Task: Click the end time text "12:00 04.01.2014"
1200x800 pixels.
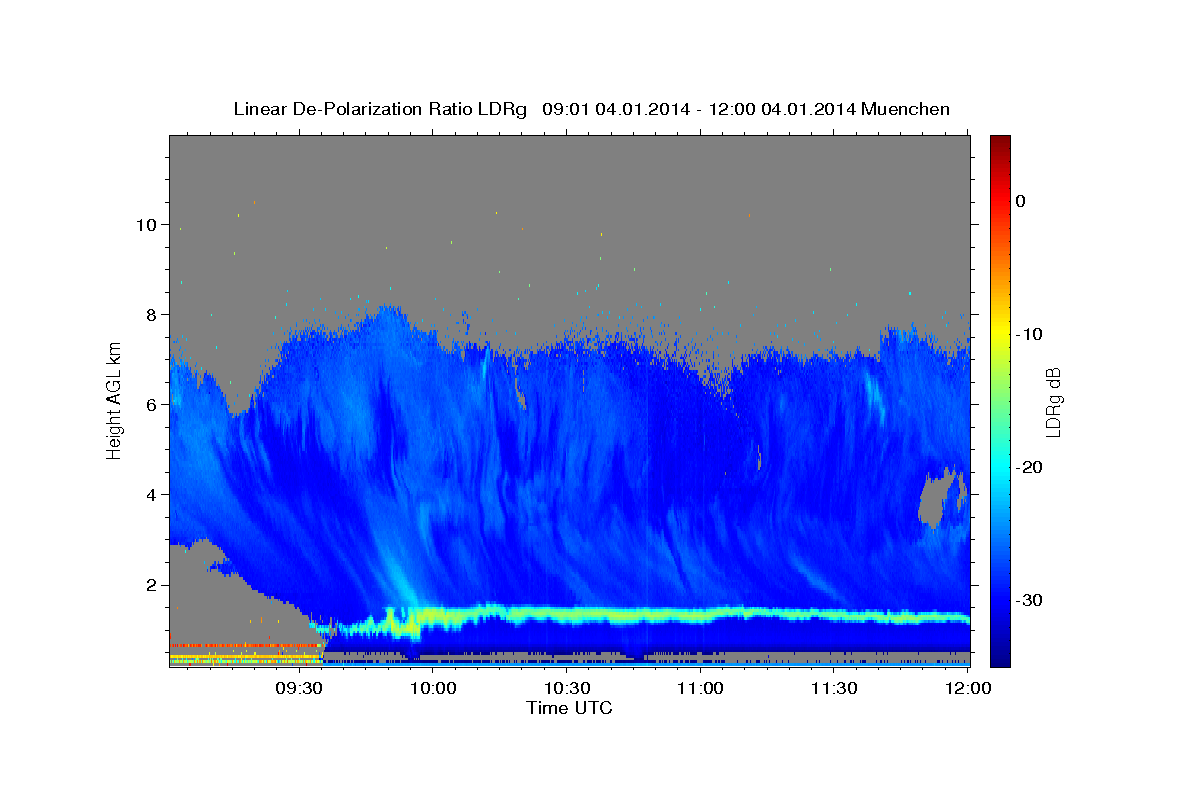Action: click(781, 109)
